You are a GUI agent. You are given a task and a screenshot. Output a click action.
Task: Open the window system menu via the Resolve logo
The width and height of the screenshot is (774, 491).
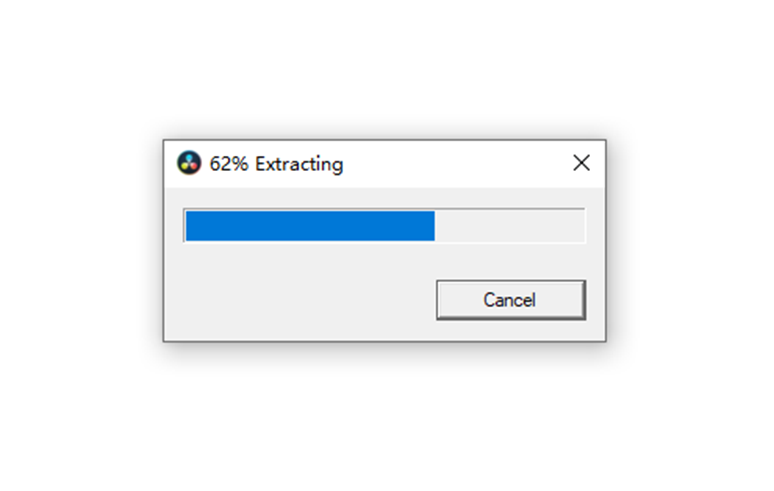click(x=189, y=163)
